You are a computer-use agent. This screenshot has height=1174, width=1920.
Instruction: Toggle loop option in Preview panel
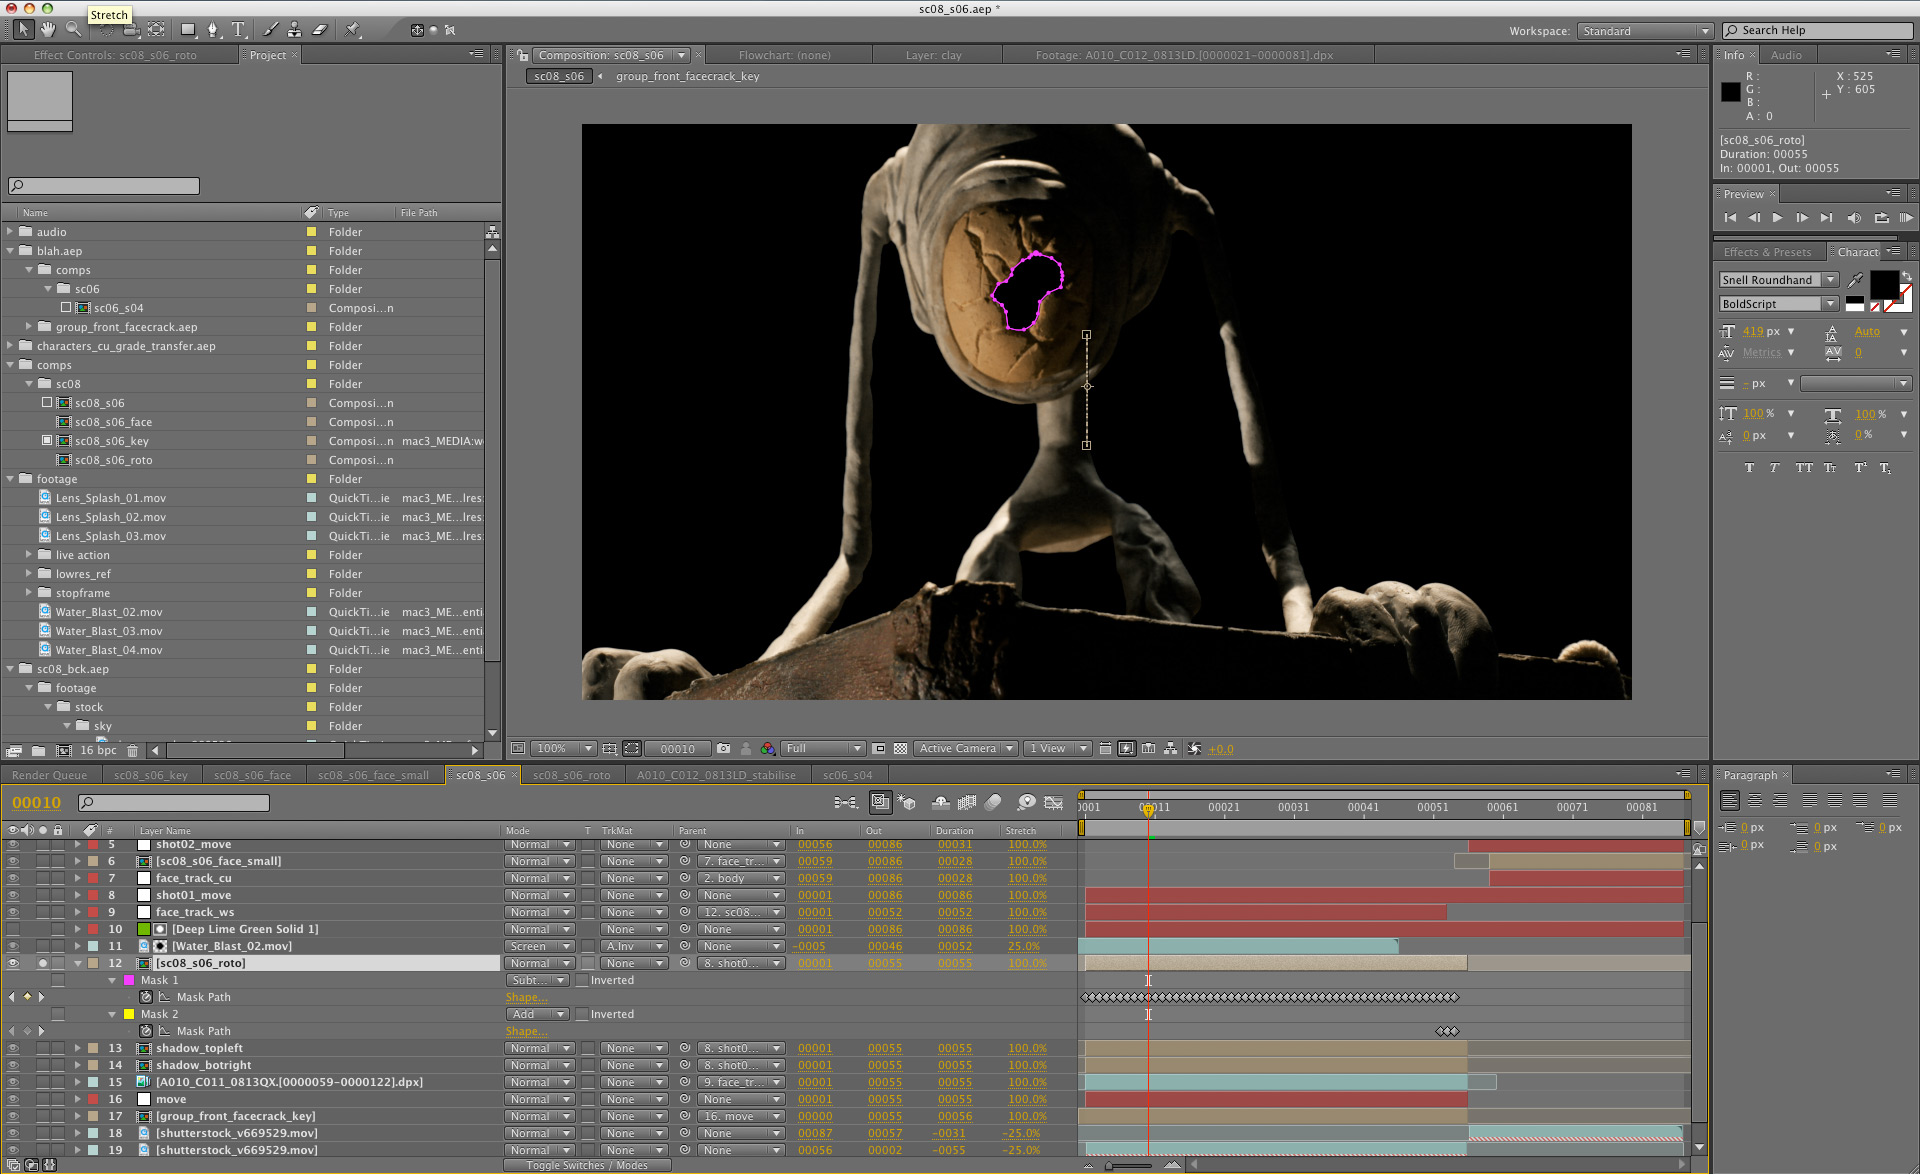(1881, 217)
